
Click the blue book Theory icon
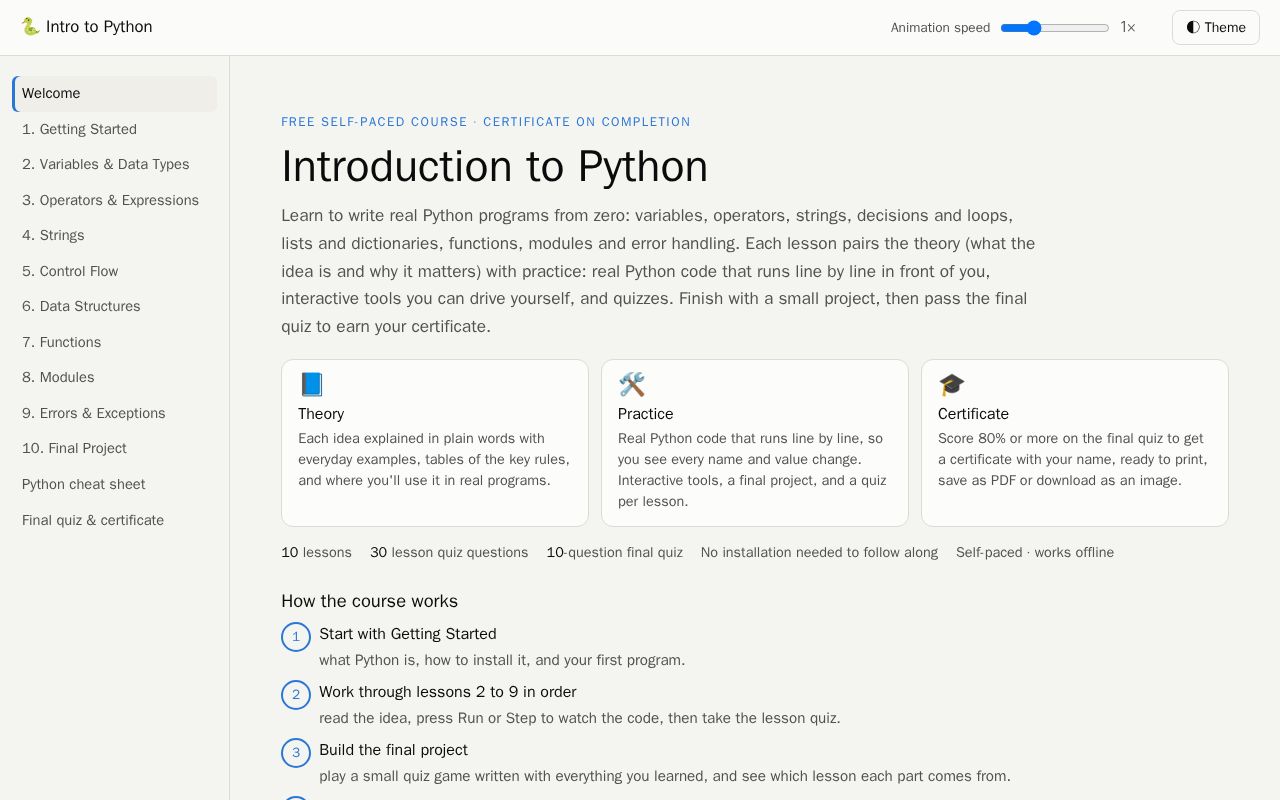click(x=311, y=385)
